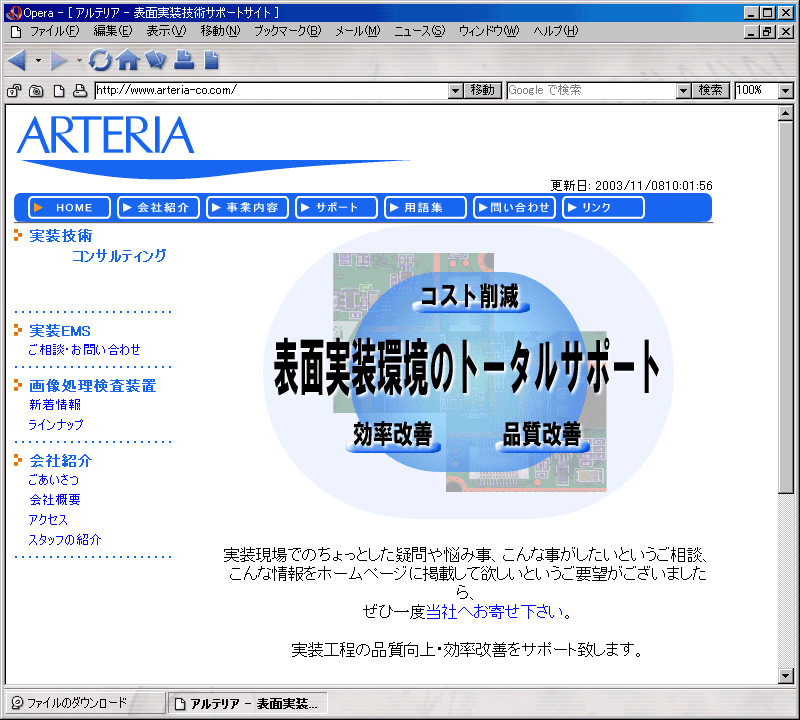
Task: Click the New page icon in main toolbar
Action: tap(211, 60)
